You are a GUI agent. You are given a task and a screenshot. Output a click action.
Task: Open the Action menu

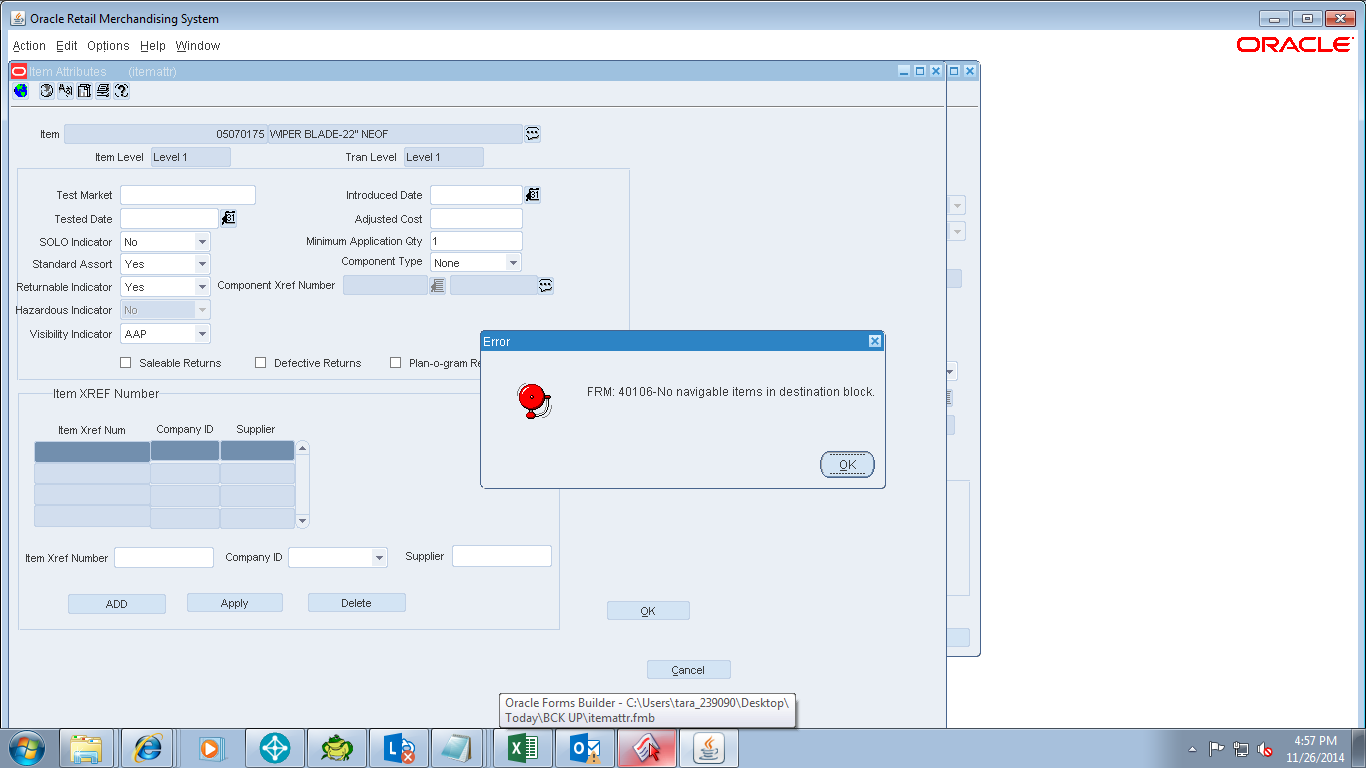coord(29,46)
